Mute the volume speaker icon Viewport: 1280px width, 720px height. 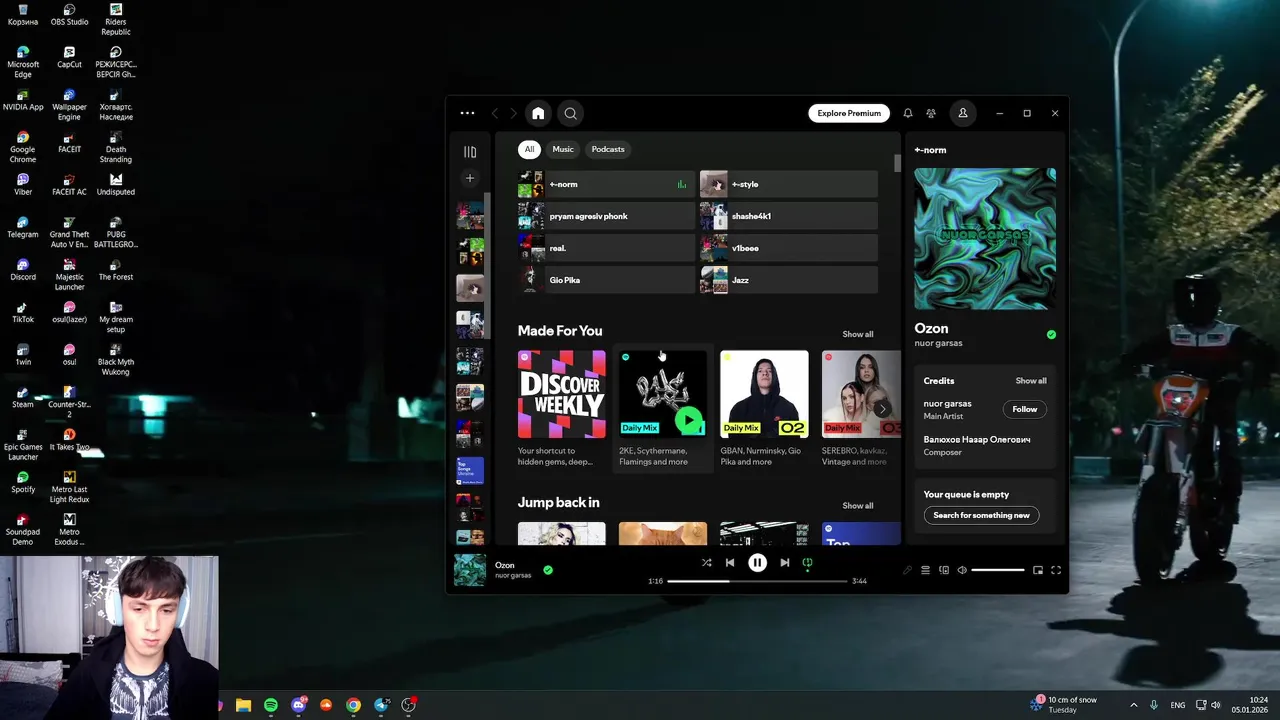pyautogui.click(x=962, y=570)
